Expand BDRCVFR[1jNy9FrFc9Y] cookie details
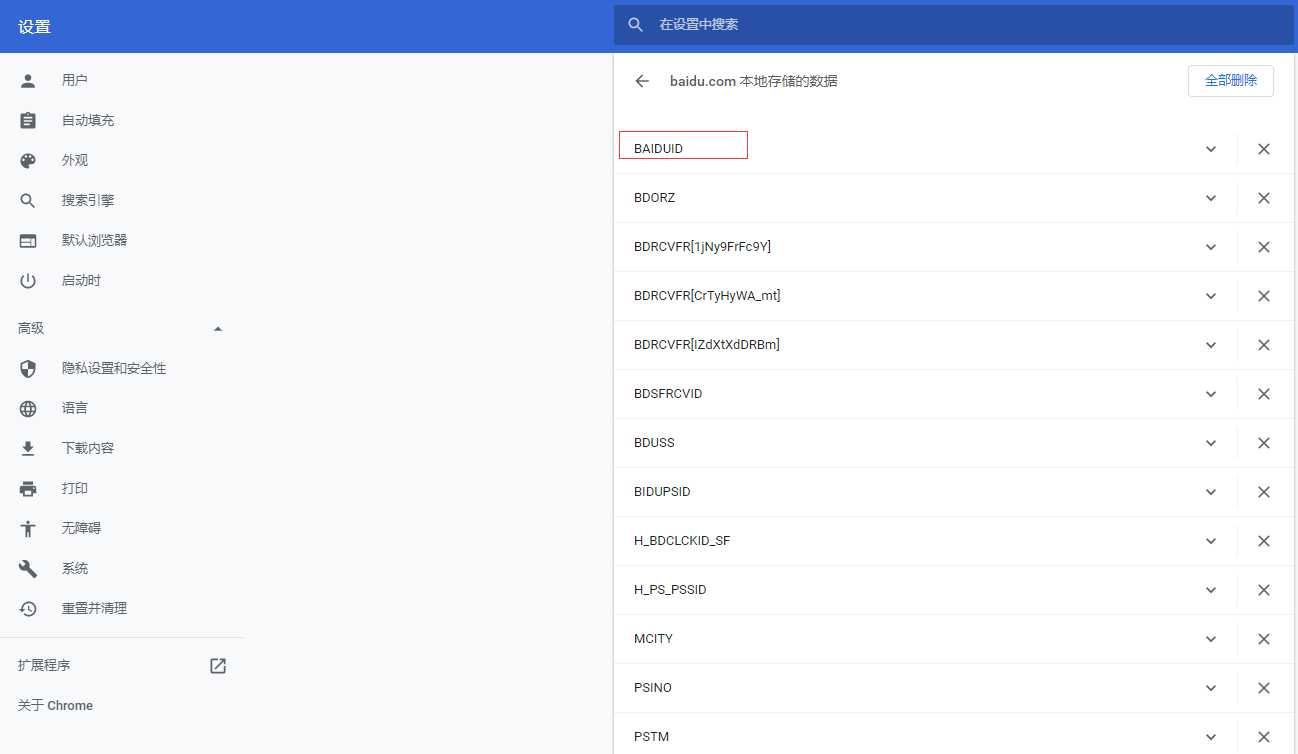This screenshot has width=1298, height=754. coord(1211,247)
